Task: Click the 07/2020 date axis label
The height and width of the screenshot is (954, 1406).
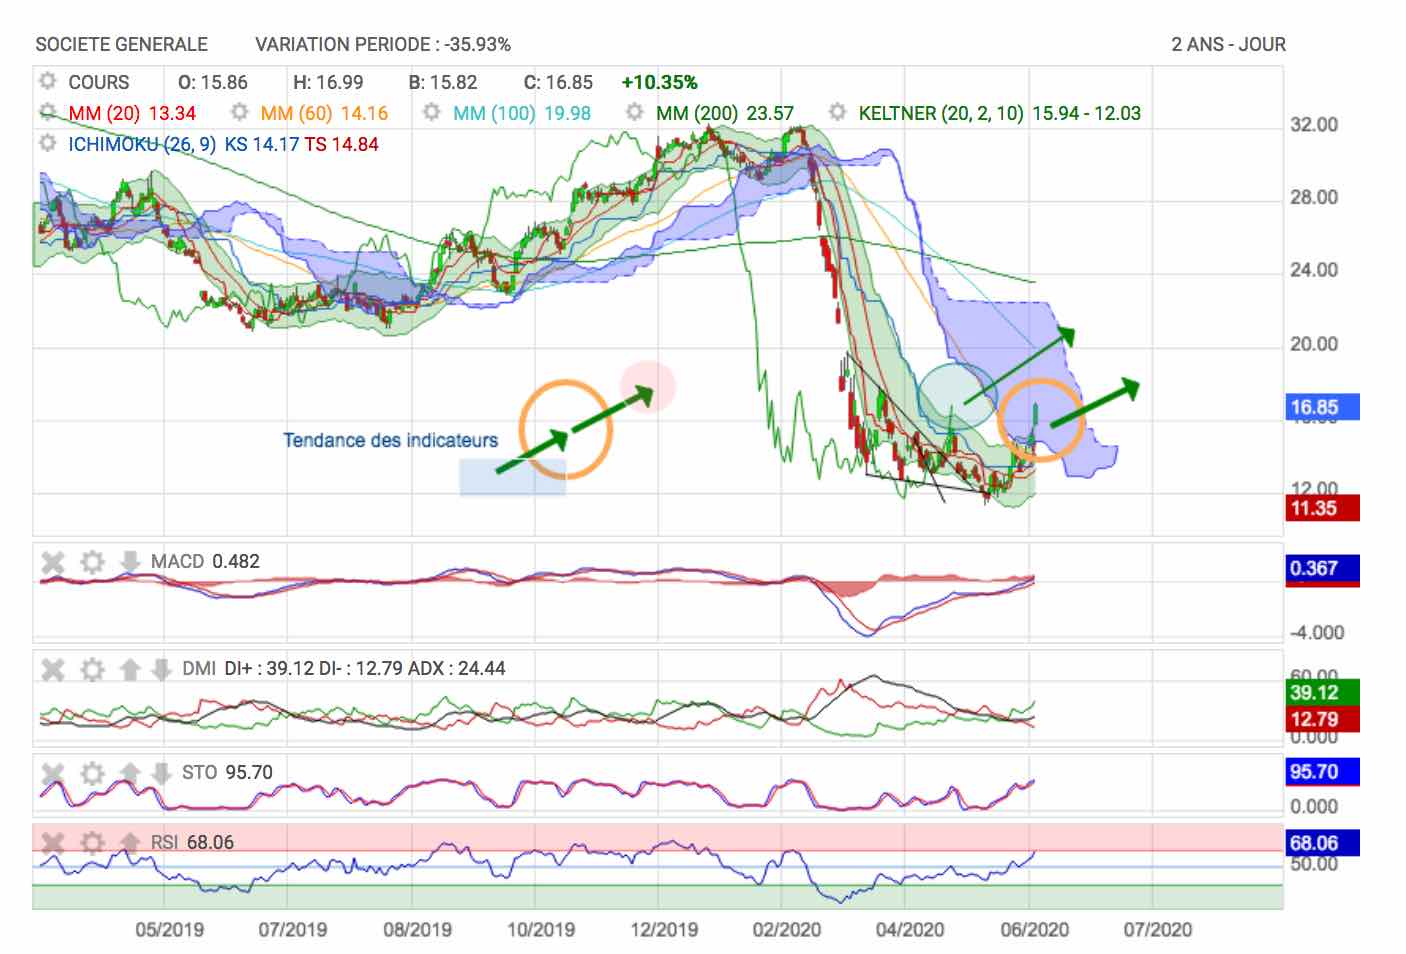Action: (1157, 929)
